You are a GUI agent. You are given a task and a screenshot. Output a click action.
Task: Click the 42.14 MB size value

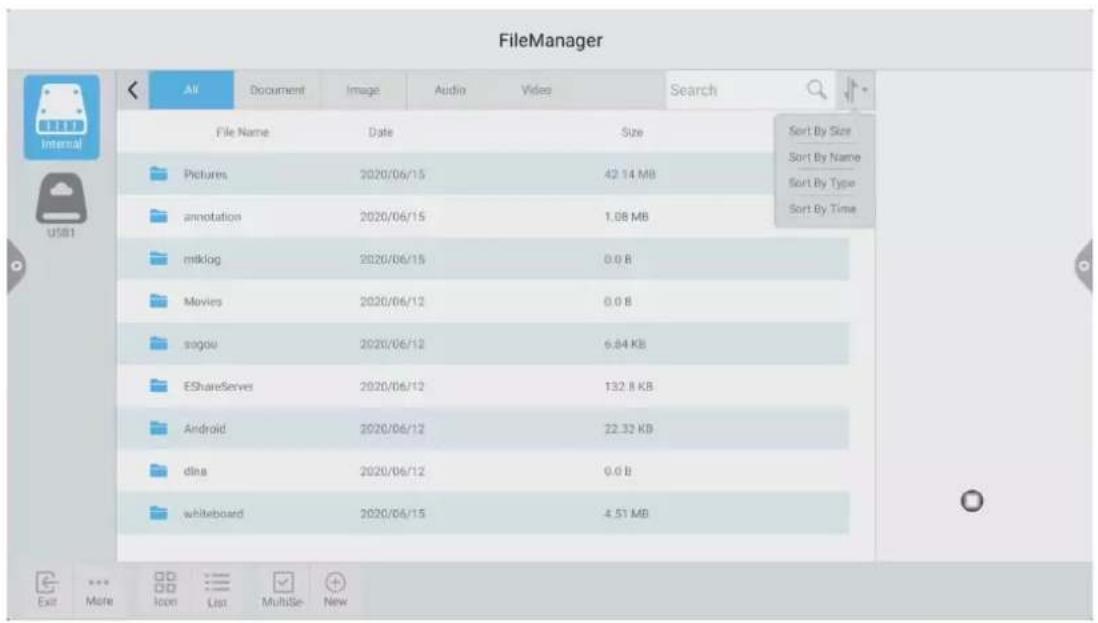tap(630, 174)
